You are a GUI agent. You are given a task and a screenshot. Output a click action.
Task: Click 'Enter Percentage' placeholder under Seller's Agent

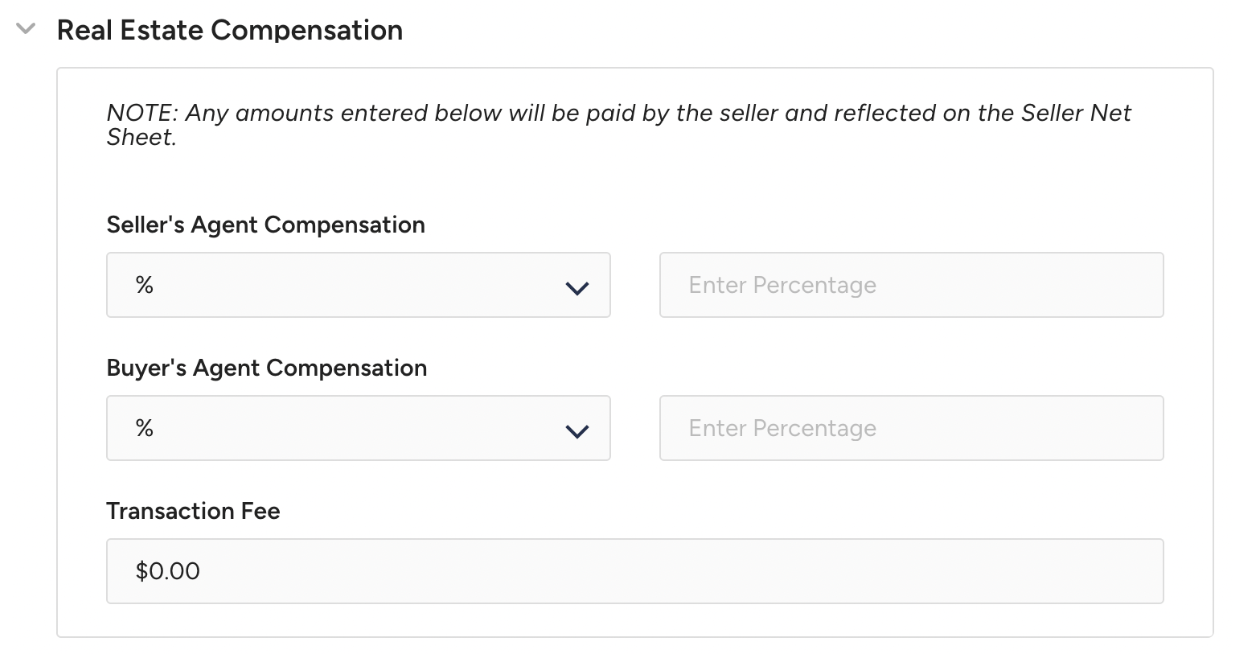pos(782,285)
